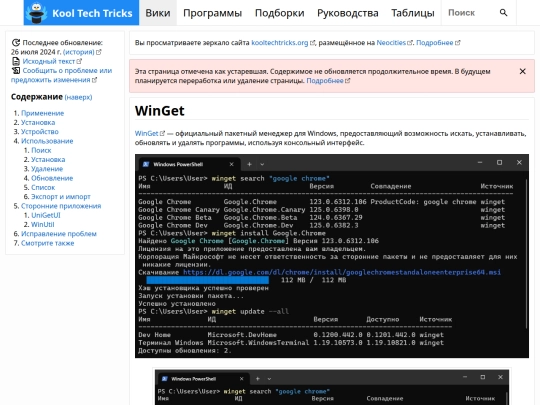Close the PowerShell tab in the second screenshot
The width and height of the screenshot is (540, 405).
tap(241, 378)
